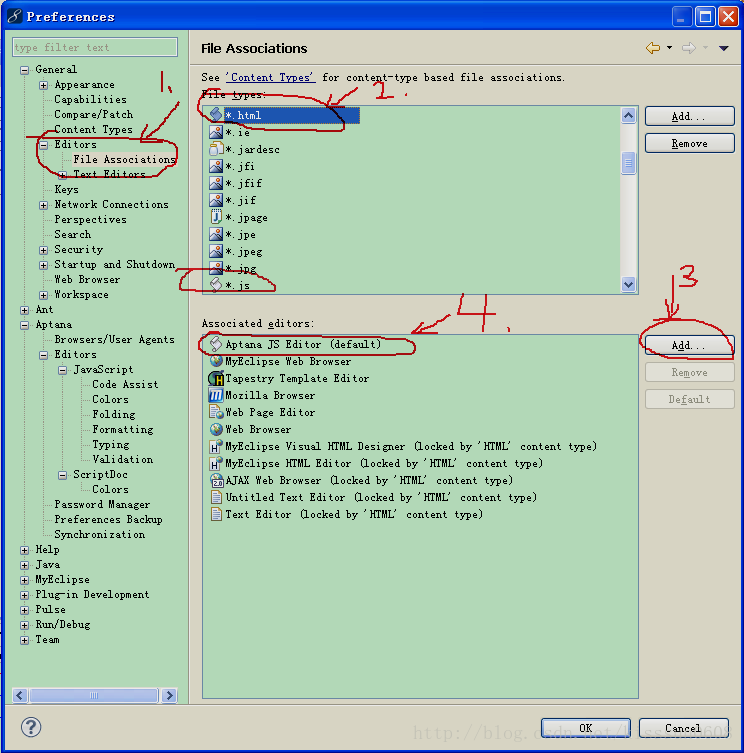This screenshot has width=744, height=753.
Task: Collapse the Aptana tree node
Action: coord(24,325)
